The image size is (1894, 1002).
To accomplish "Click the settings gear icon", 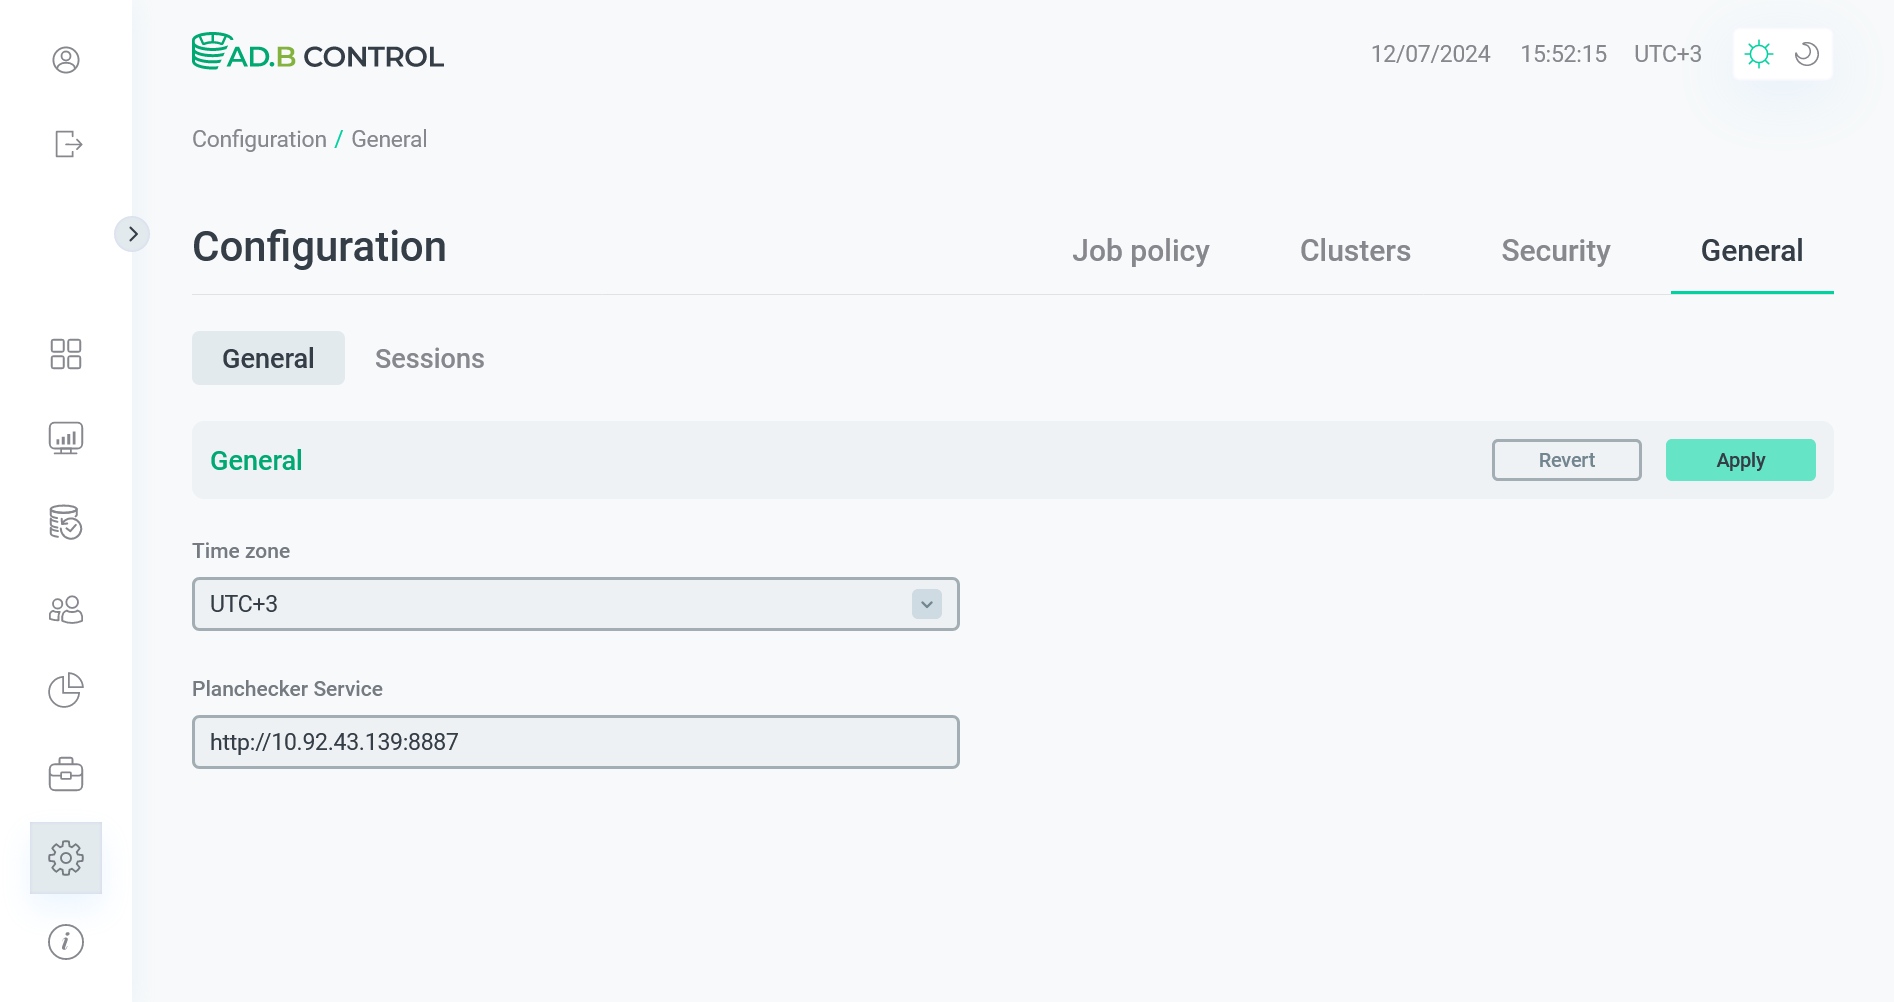I will click(x=66, y=858).
